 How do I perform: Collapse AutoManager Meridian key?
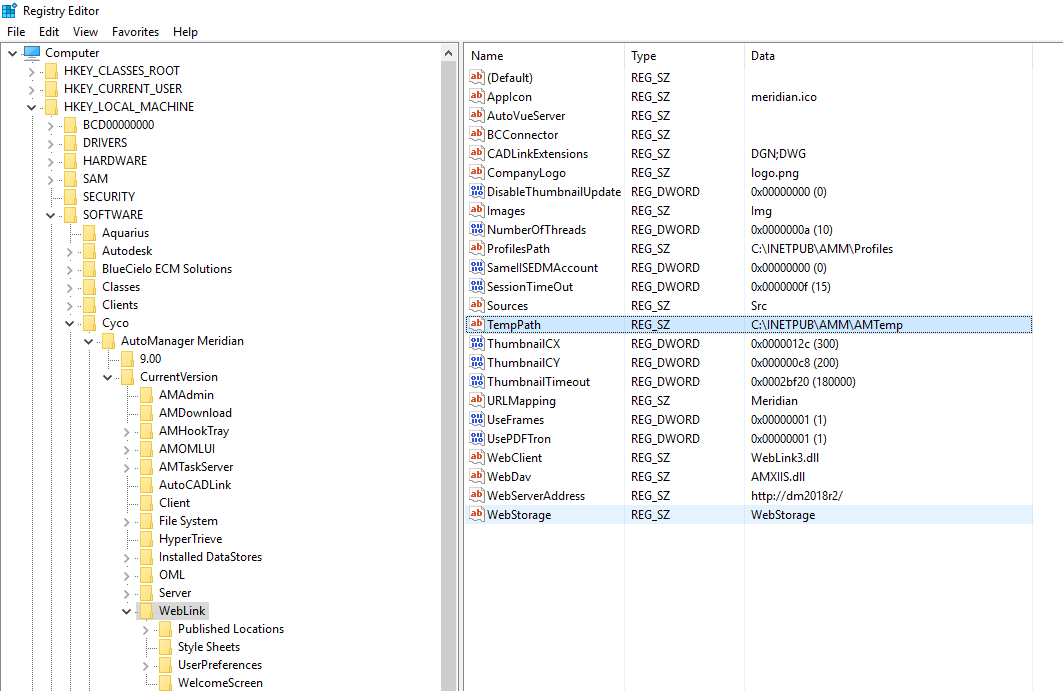[88, 341]
